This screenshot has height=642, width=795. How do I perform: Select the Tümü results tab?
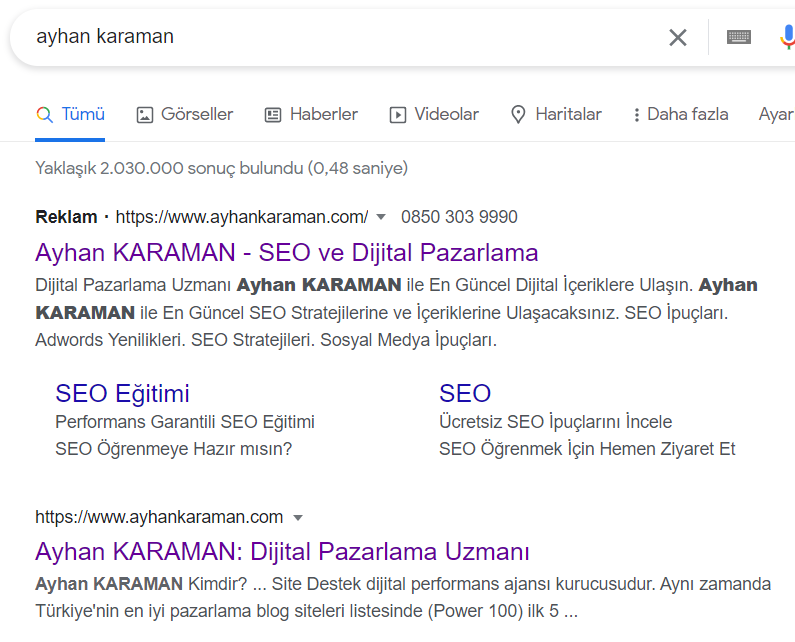point(70,115)
